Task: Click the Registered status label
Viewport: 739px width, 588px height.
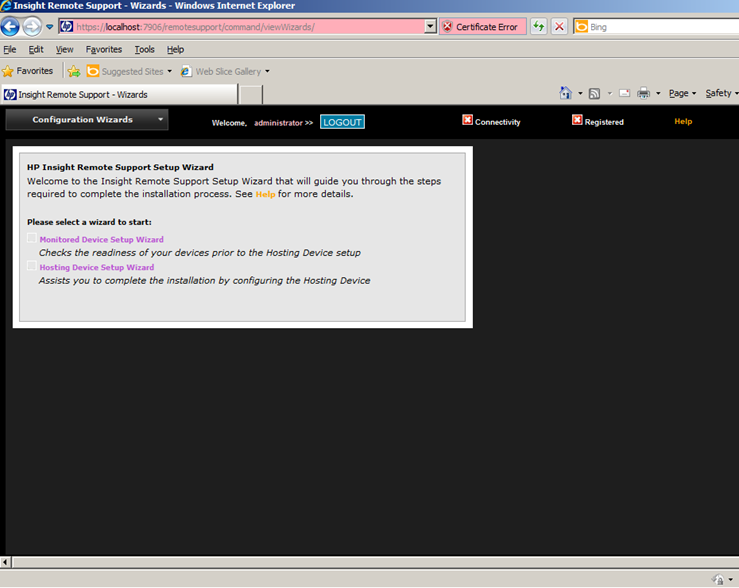Action: point(604,122)
